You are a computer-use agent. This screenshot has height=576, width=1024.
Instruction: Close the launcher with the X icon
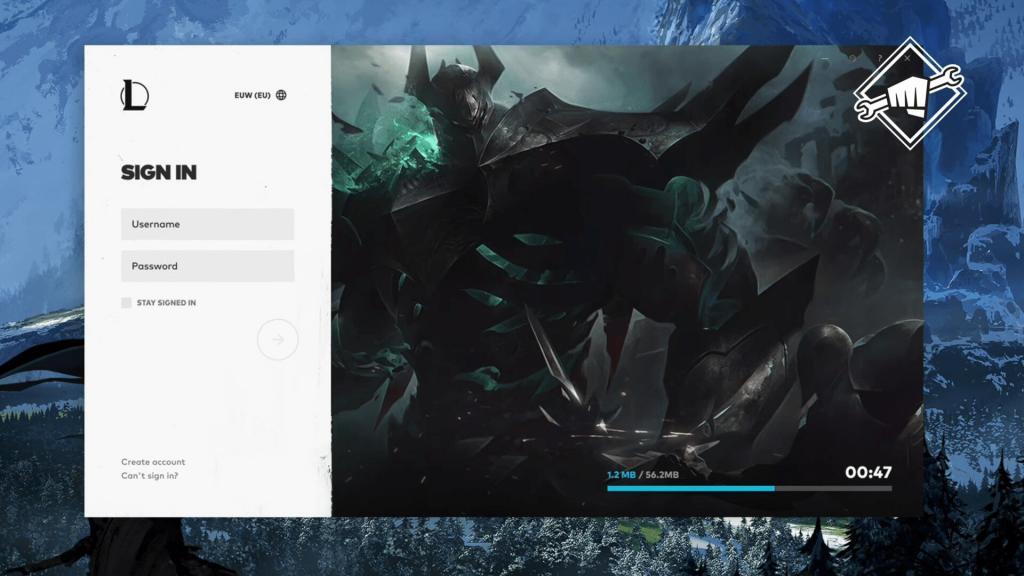[x=906, y=58]
